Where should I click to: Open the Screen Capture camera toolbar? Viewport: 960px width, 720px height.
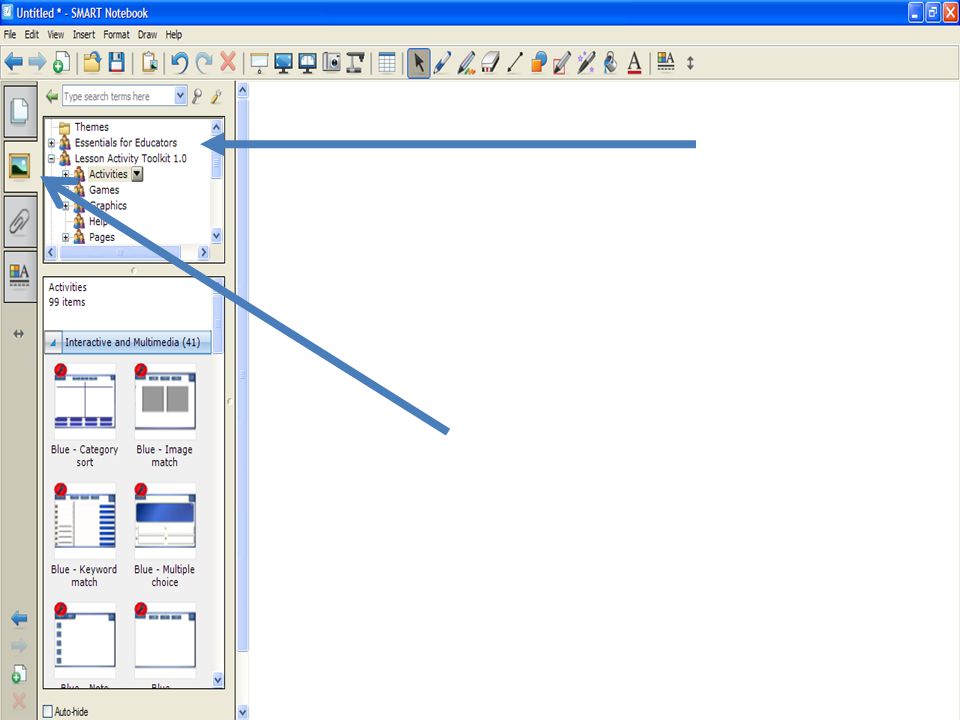[331, 62]
